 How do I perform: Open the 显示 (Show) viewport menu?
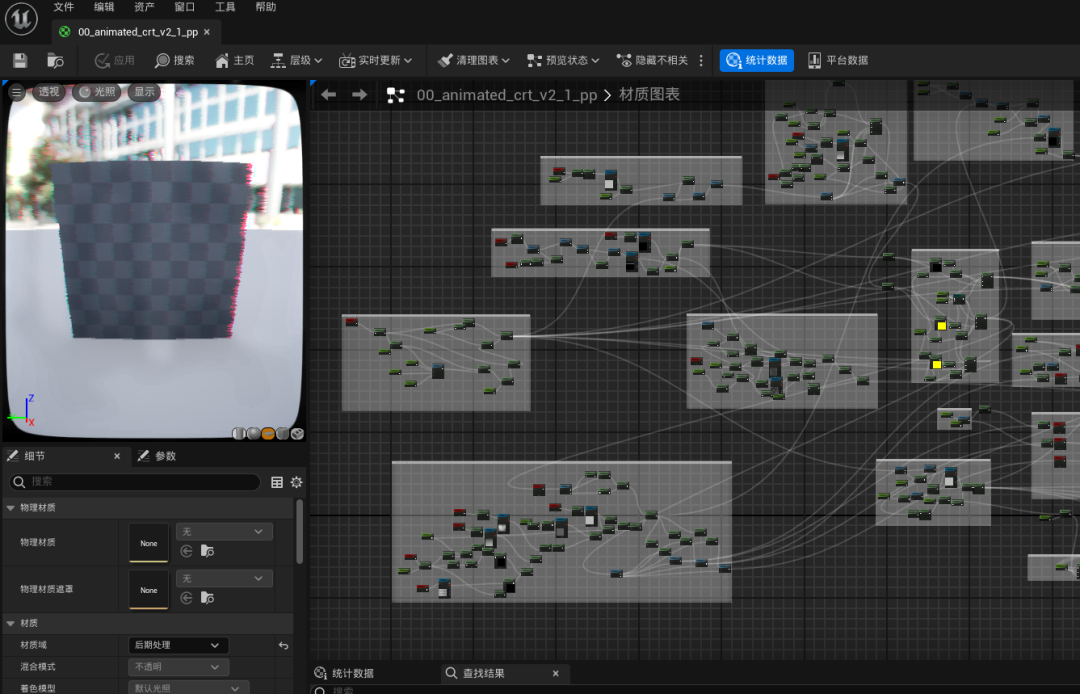(x=144, y=92)
